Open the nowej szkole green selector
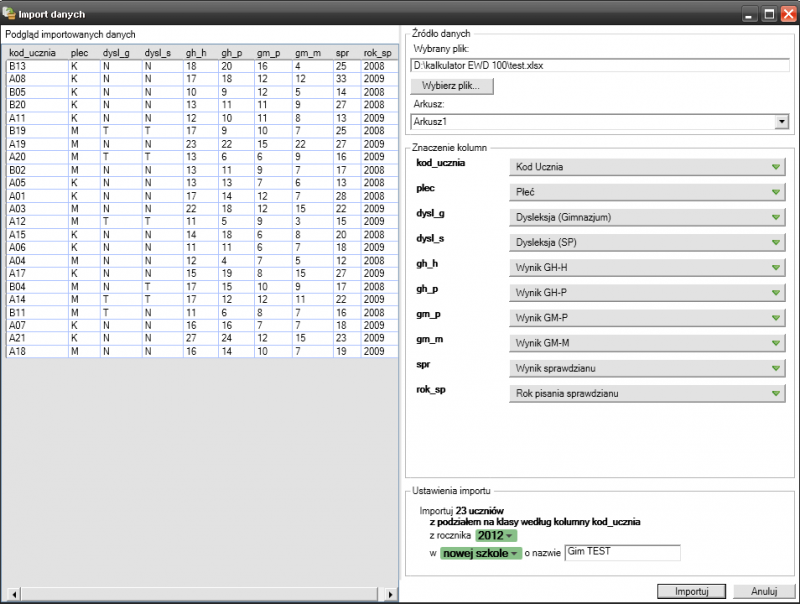This screenshot has width=800, height=604. coord(480,553)
